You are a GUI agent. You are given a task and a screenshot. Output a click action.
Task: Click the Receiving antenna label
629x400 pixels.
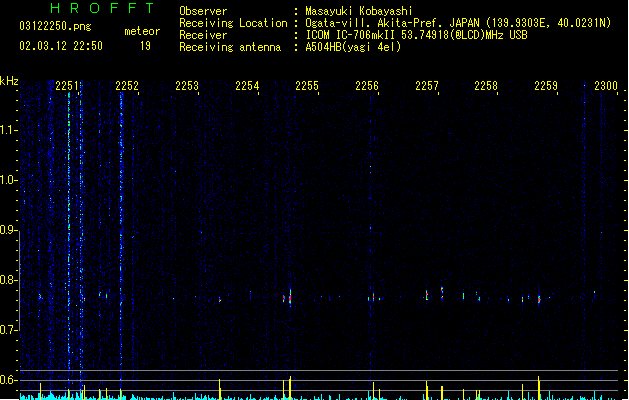[230, 47]
